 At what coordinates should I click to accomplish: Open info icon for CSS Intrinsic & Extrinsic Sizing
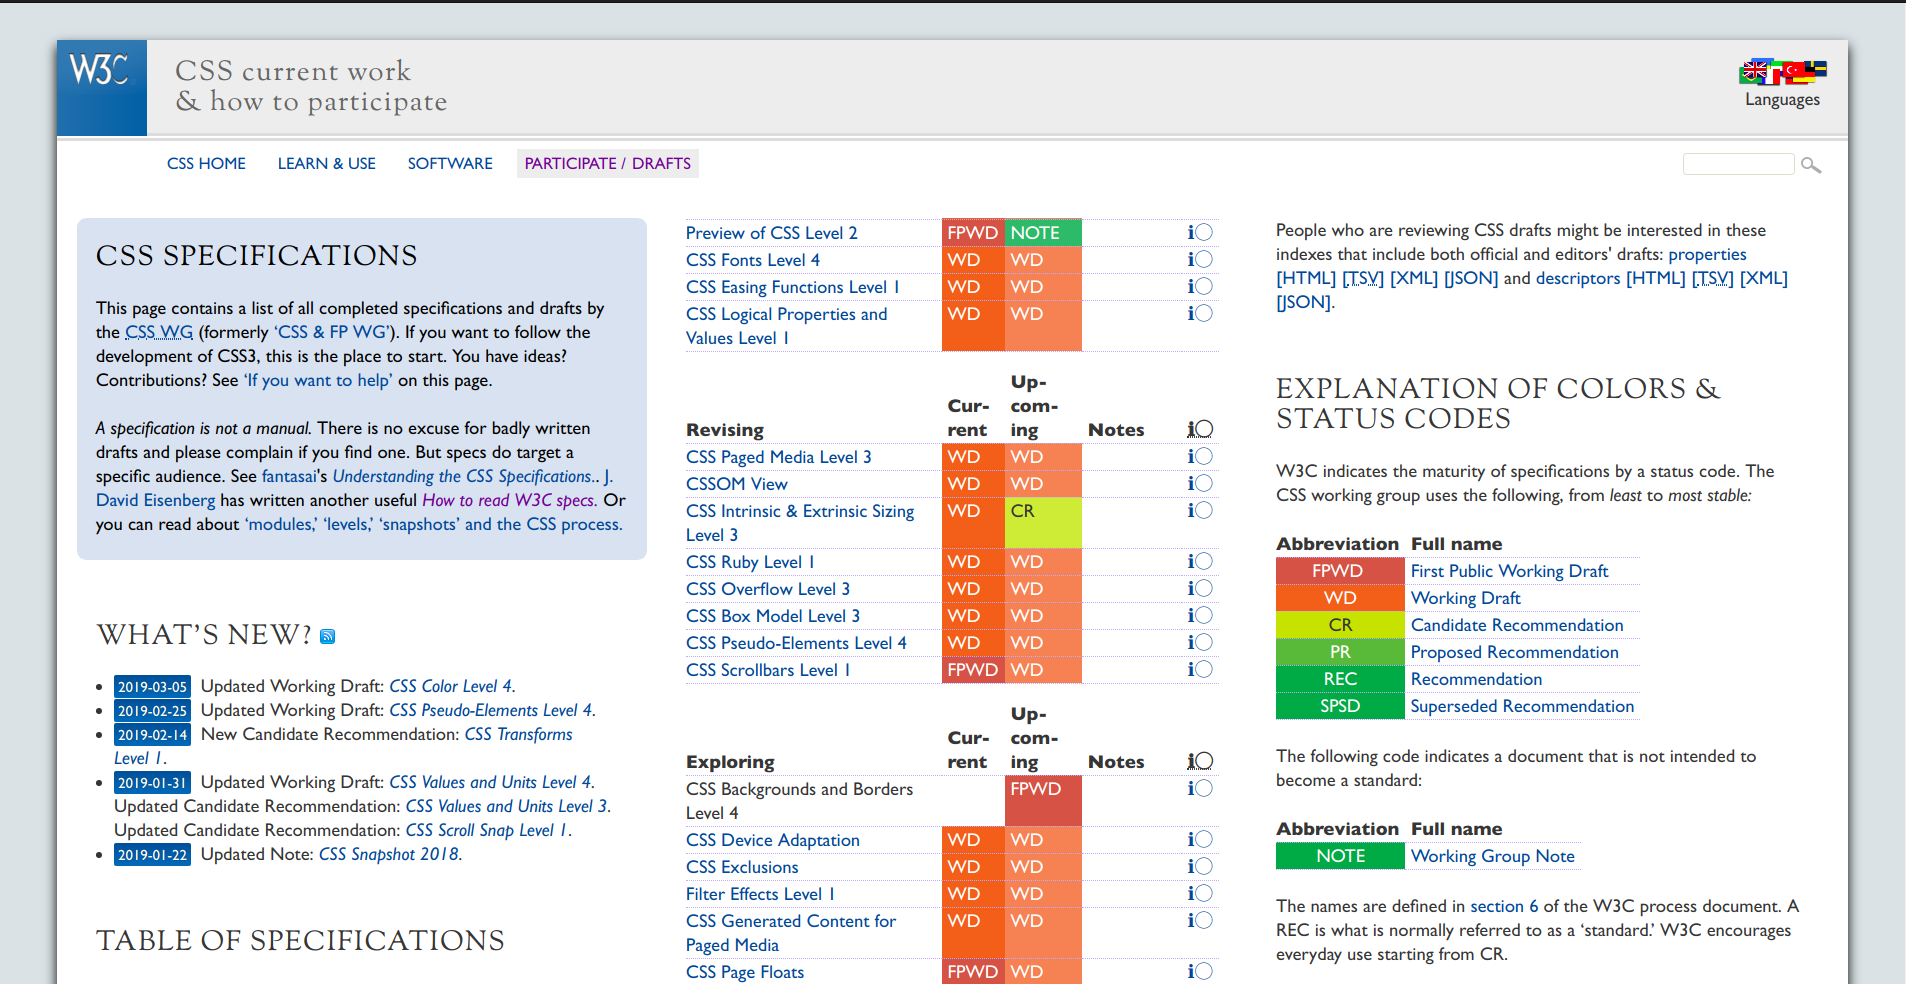point(1200,510)
